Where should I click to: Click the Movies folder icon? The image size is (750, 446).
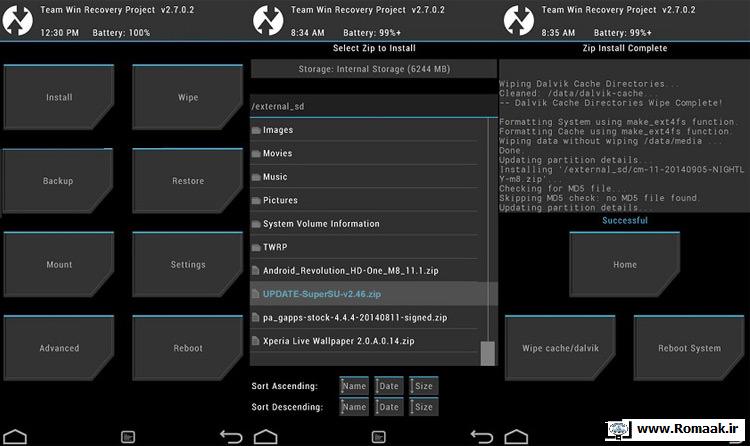tap(256, 154)
